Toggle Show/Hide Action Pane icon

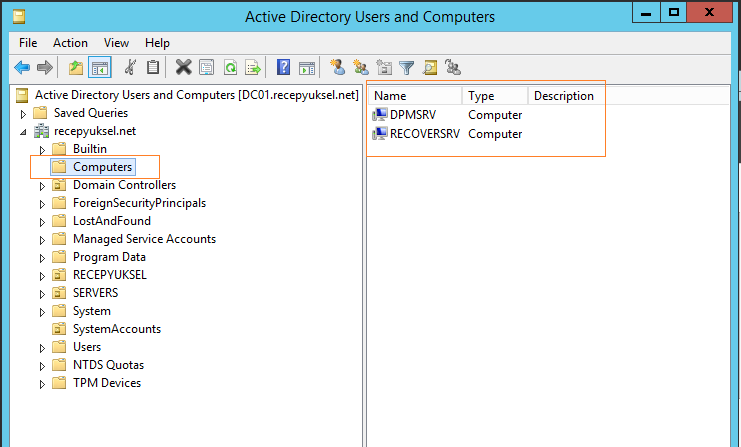(307, 68)
